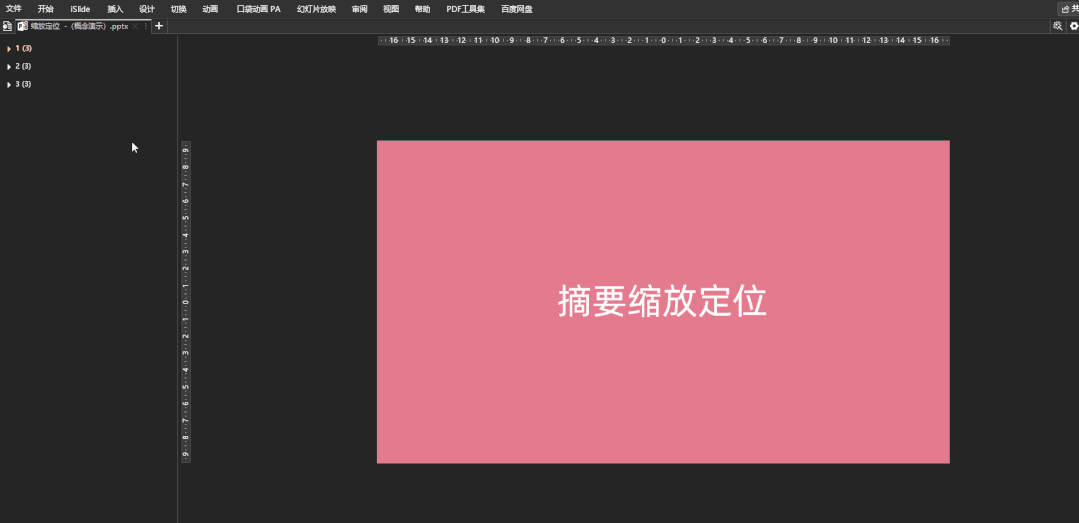Switch to the 审阅 tab
This screenshot has width=1079, height=523.
click(359, 9)
